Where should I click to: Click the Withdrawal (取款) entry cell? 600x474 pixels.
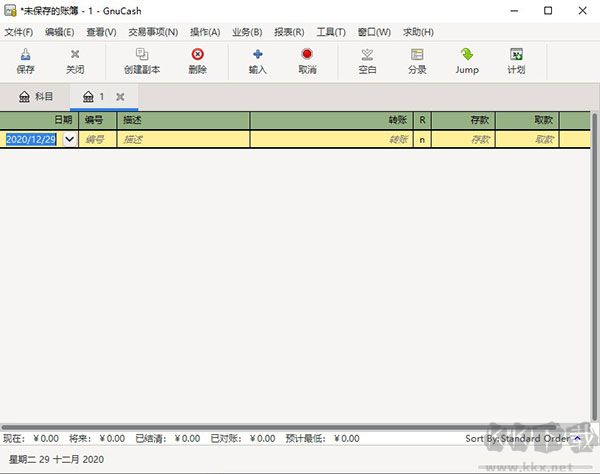coord(527,139)
